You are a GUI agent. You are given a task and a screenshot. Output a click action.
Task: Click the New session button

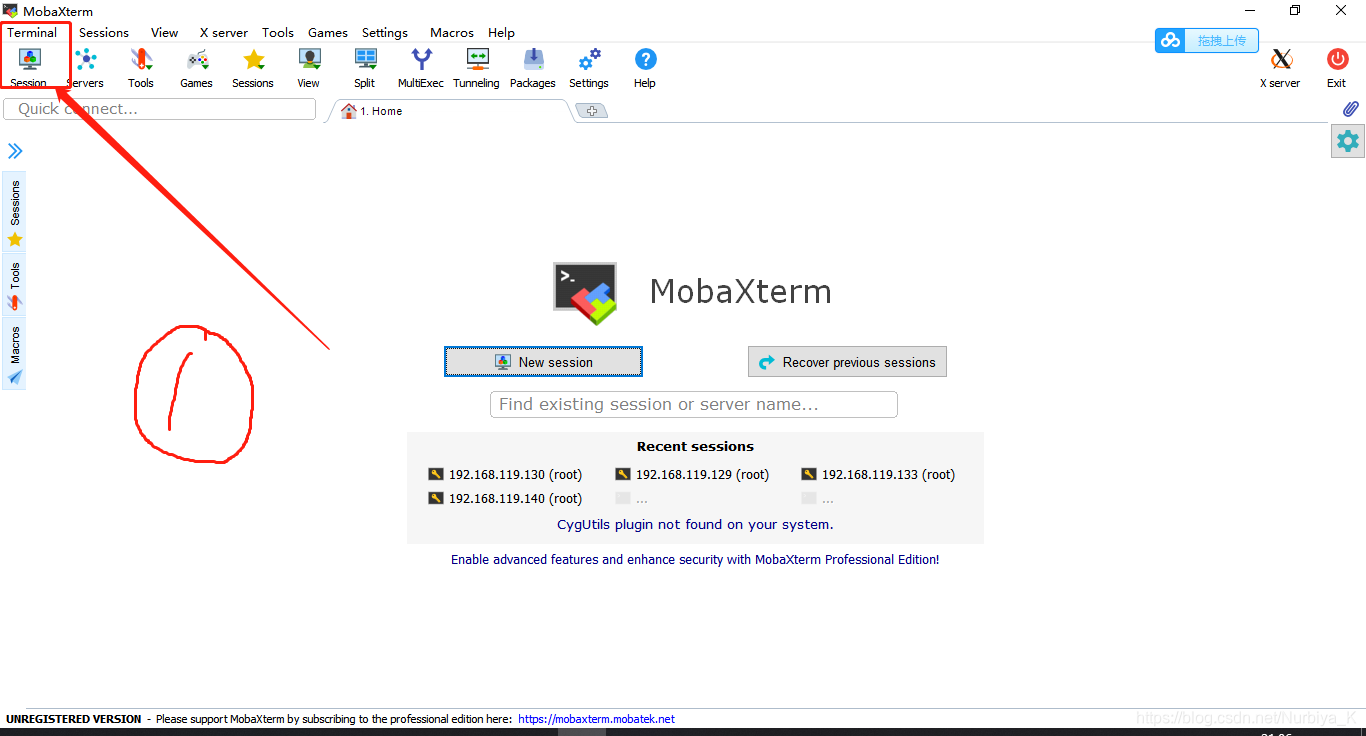pyautogui.click(x=543, y=362)
